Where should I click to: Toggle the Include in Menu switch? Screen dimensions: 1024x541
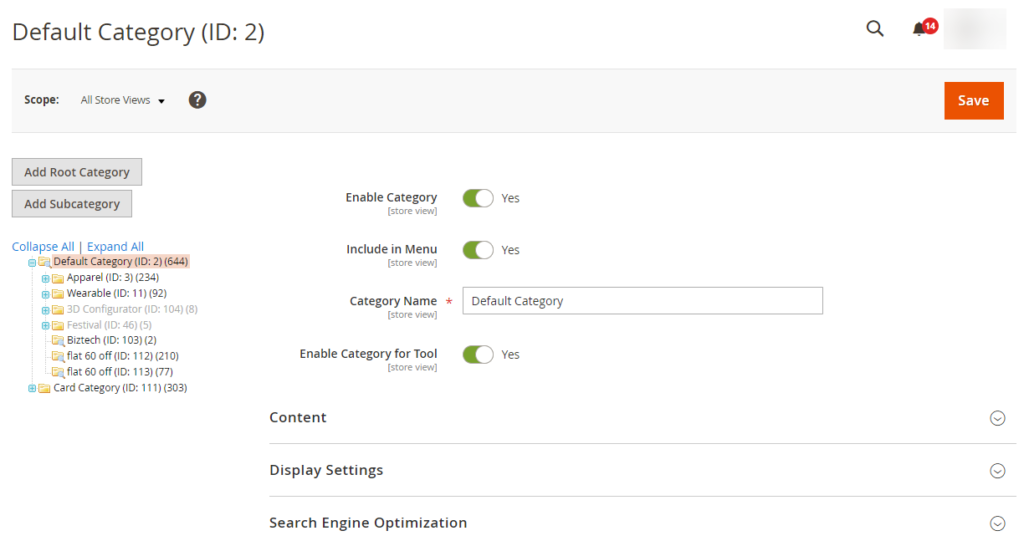click(x=478, y=250)
